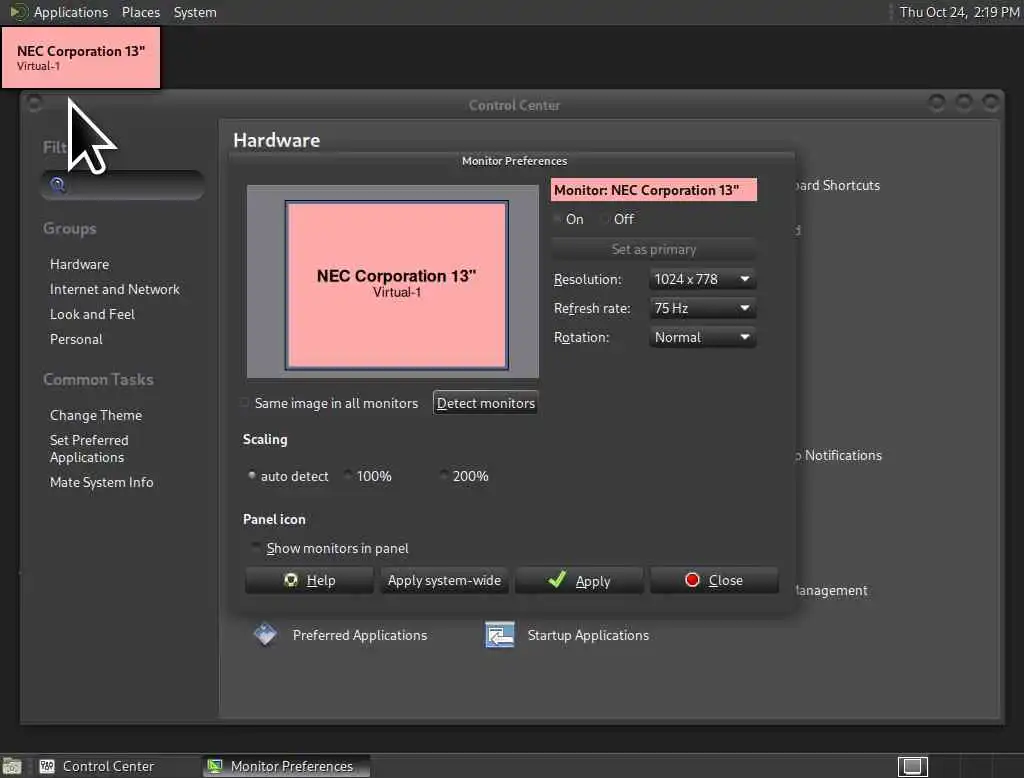Open the Resolution dropdown showing 1024 x 778

[x=702, y=279]
